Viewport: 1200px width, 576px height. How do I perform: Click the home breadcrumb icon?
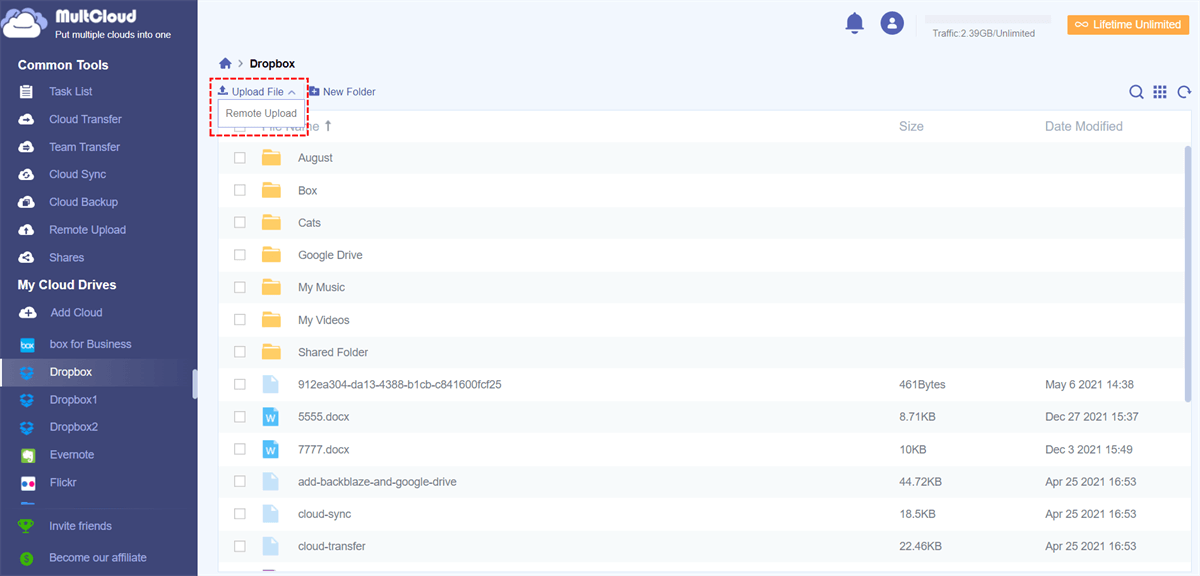click(226, 64)
